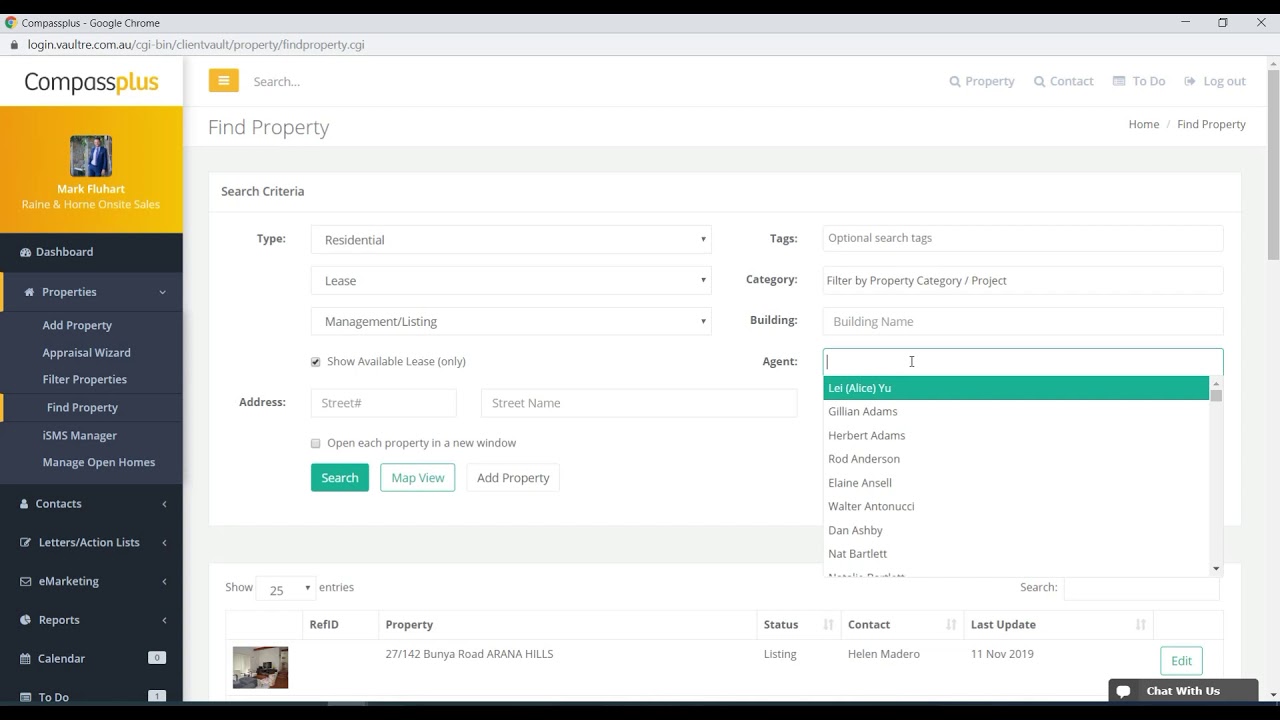Click the Log out arrow icon

1190,82
